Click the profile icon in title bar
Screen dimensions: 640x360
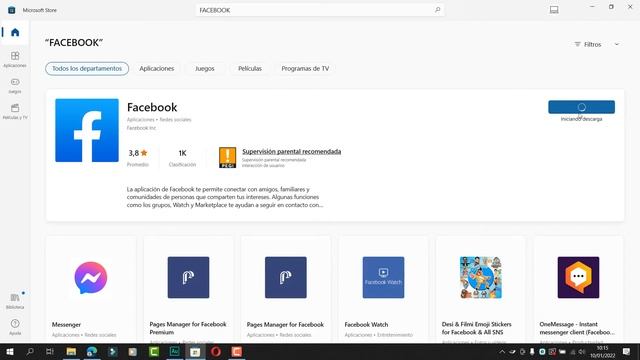coord(554,10)
